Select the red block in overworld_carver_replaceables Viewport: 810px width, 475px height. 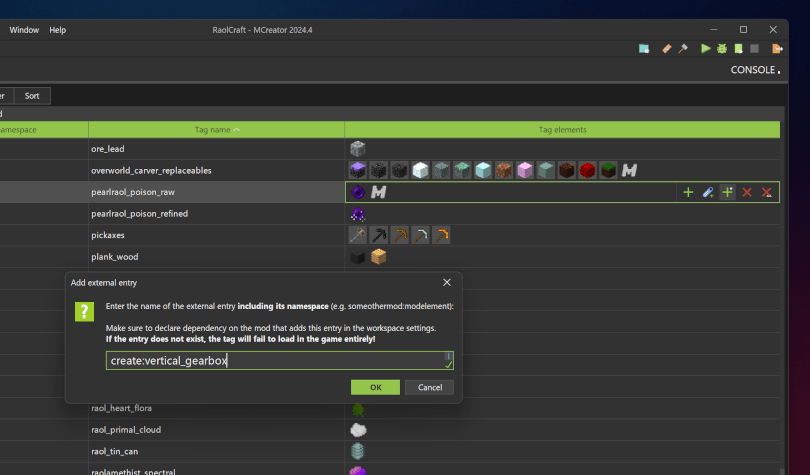(x=587, y=170)
